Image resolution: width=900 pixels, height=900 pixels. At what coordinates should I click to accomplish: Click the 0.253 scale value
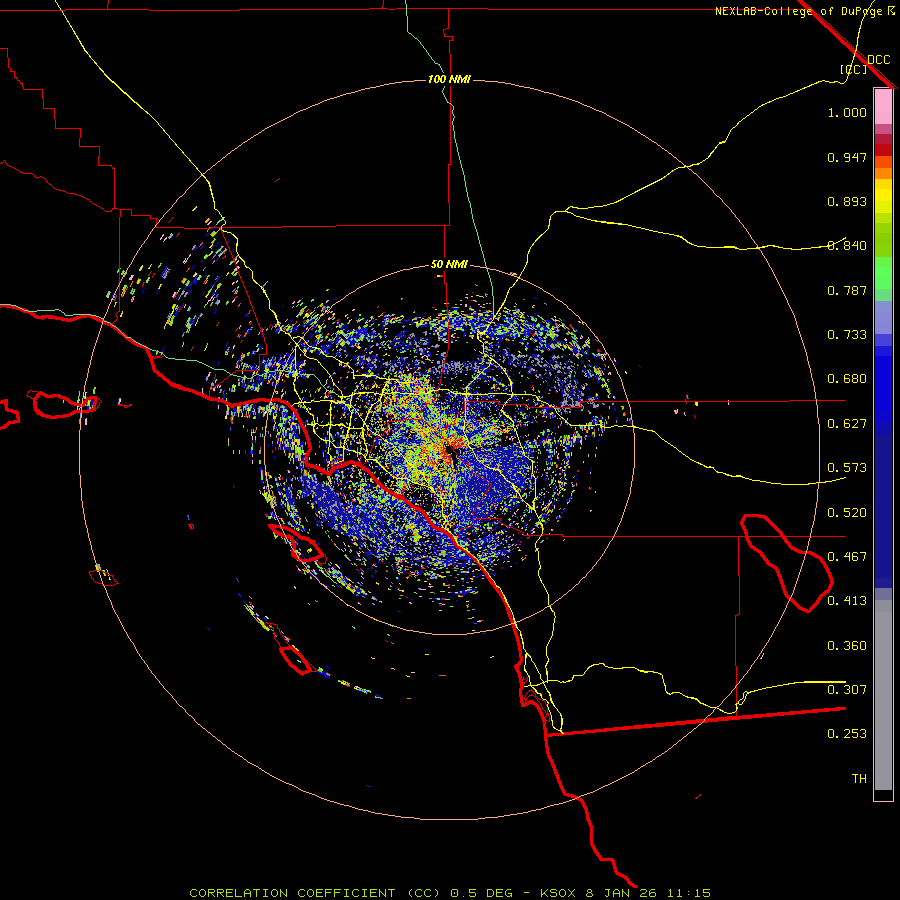(847, 734)
